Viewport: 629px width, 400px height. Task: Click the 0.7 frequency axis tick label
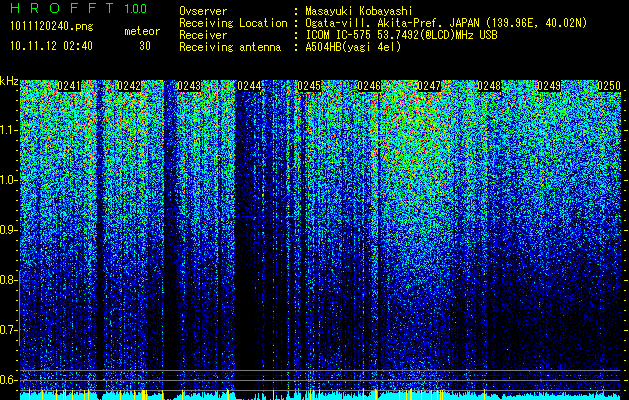pos(9,330)
